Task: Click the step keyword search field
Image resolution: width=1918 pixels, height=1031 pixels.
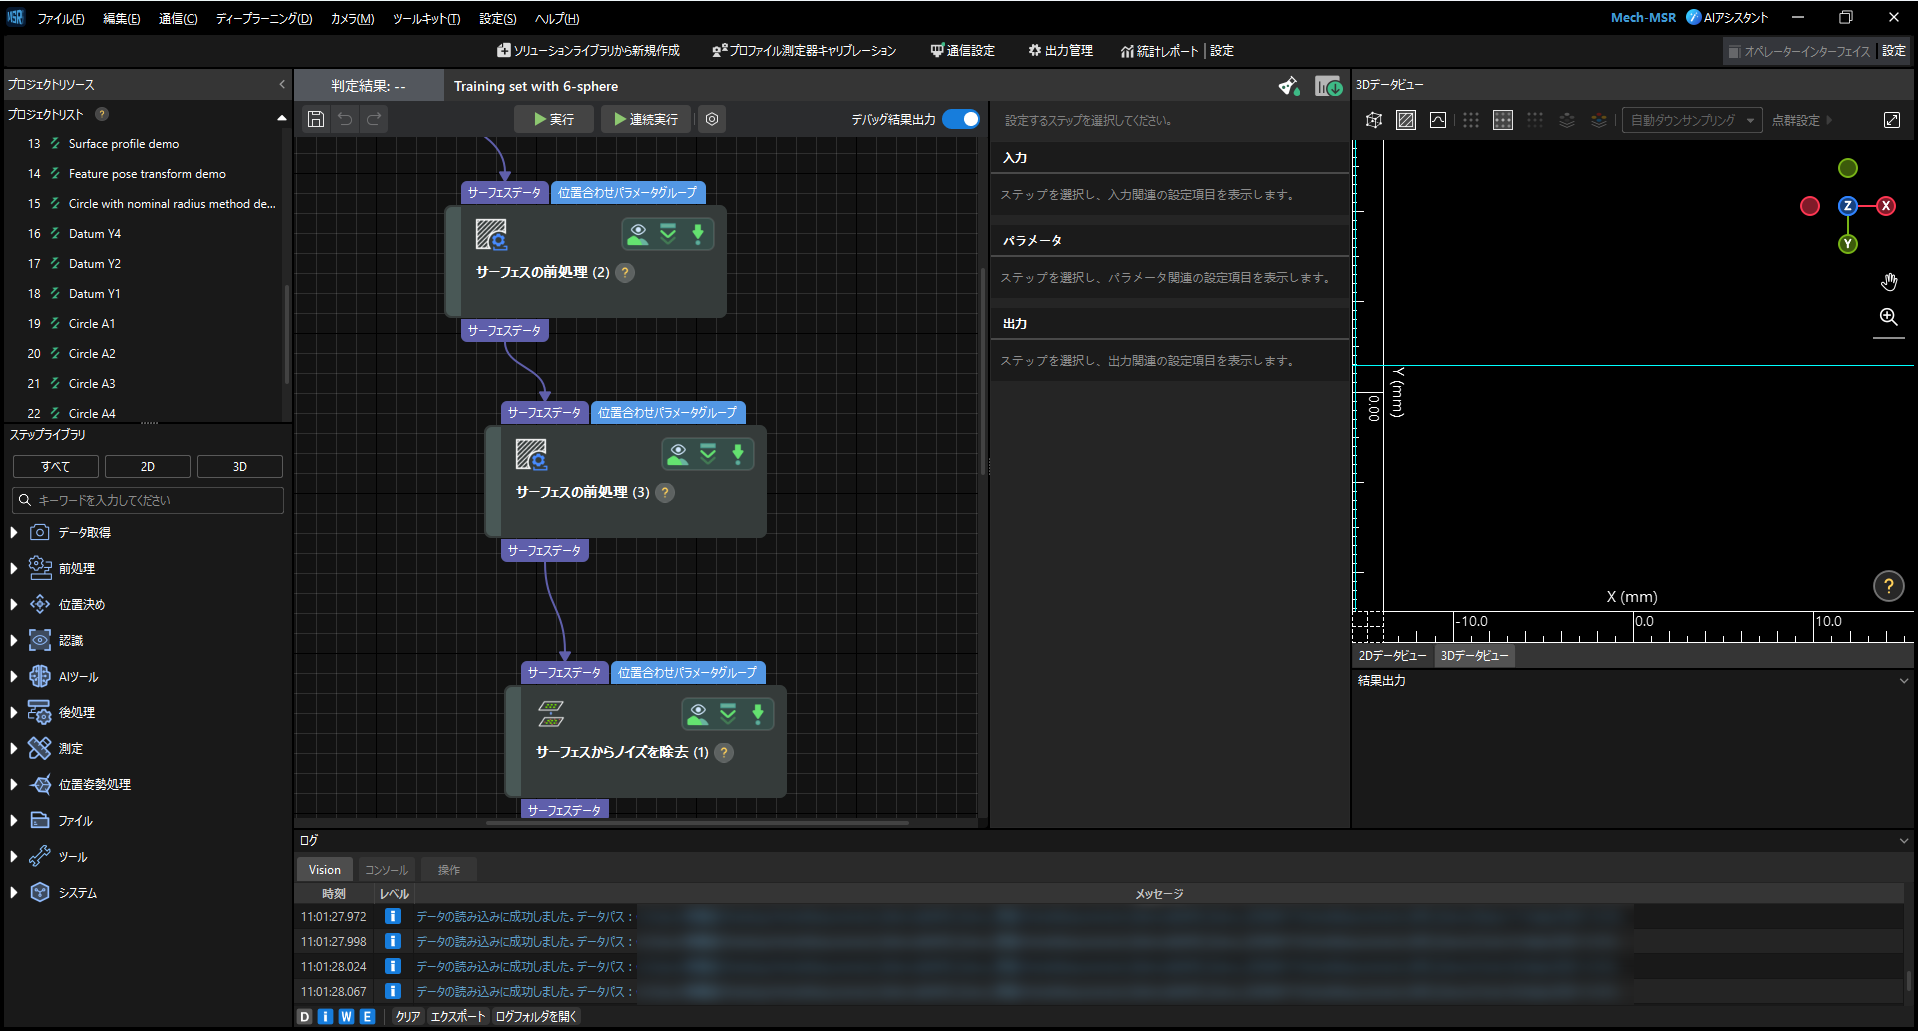Action: point(148,500)
